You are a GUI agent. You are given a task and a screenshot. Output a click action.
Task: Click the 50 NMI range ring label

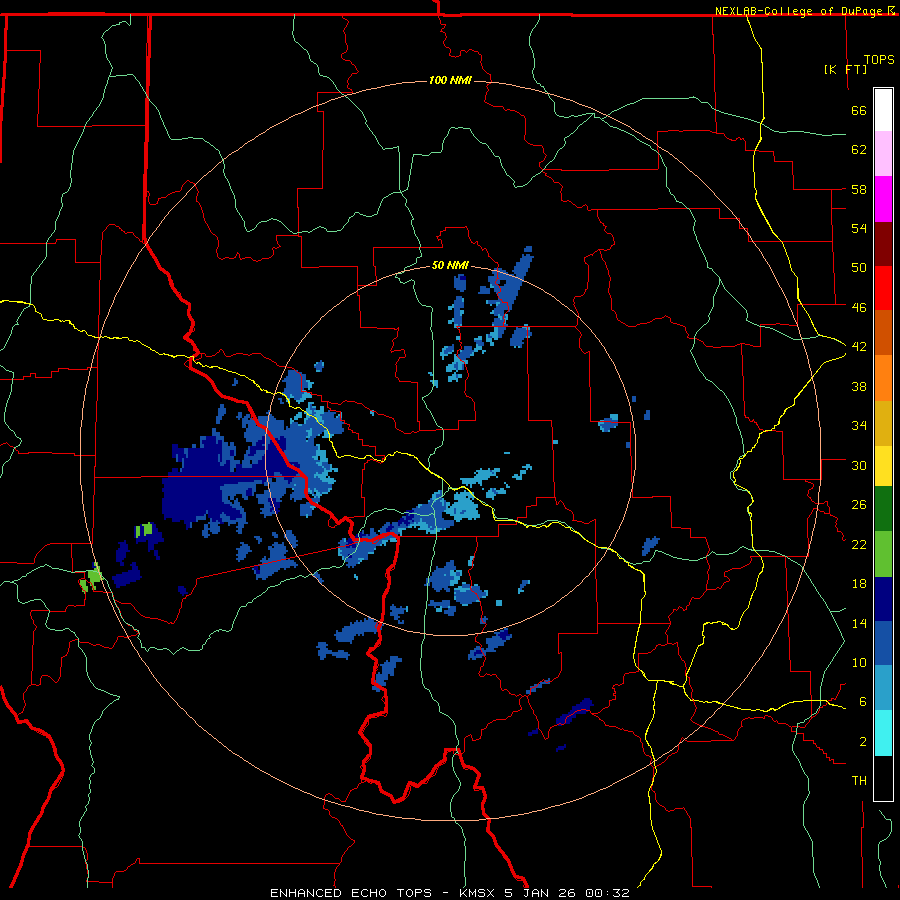[450, 265]
